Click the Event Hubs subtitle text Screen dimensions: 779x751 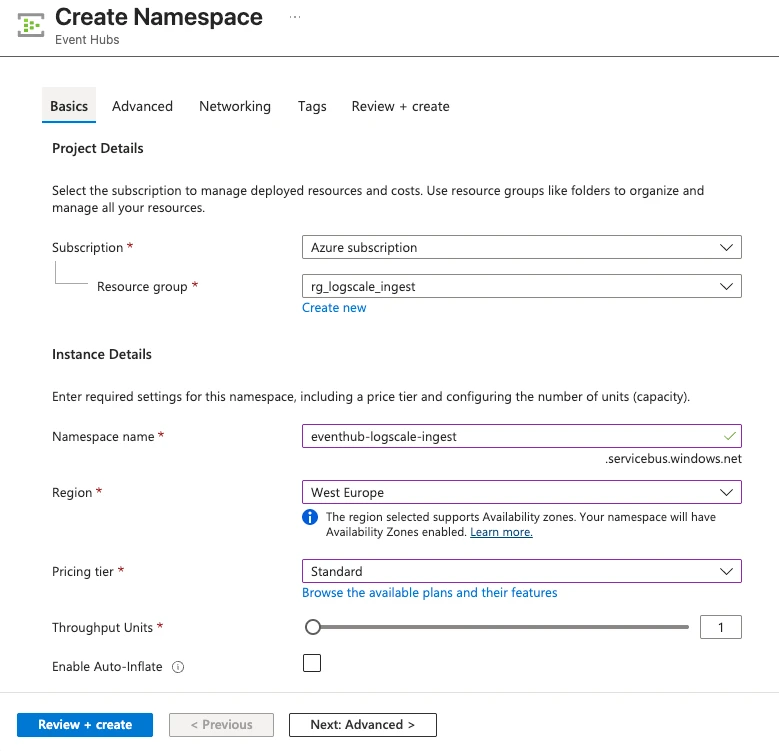(87, 40)
